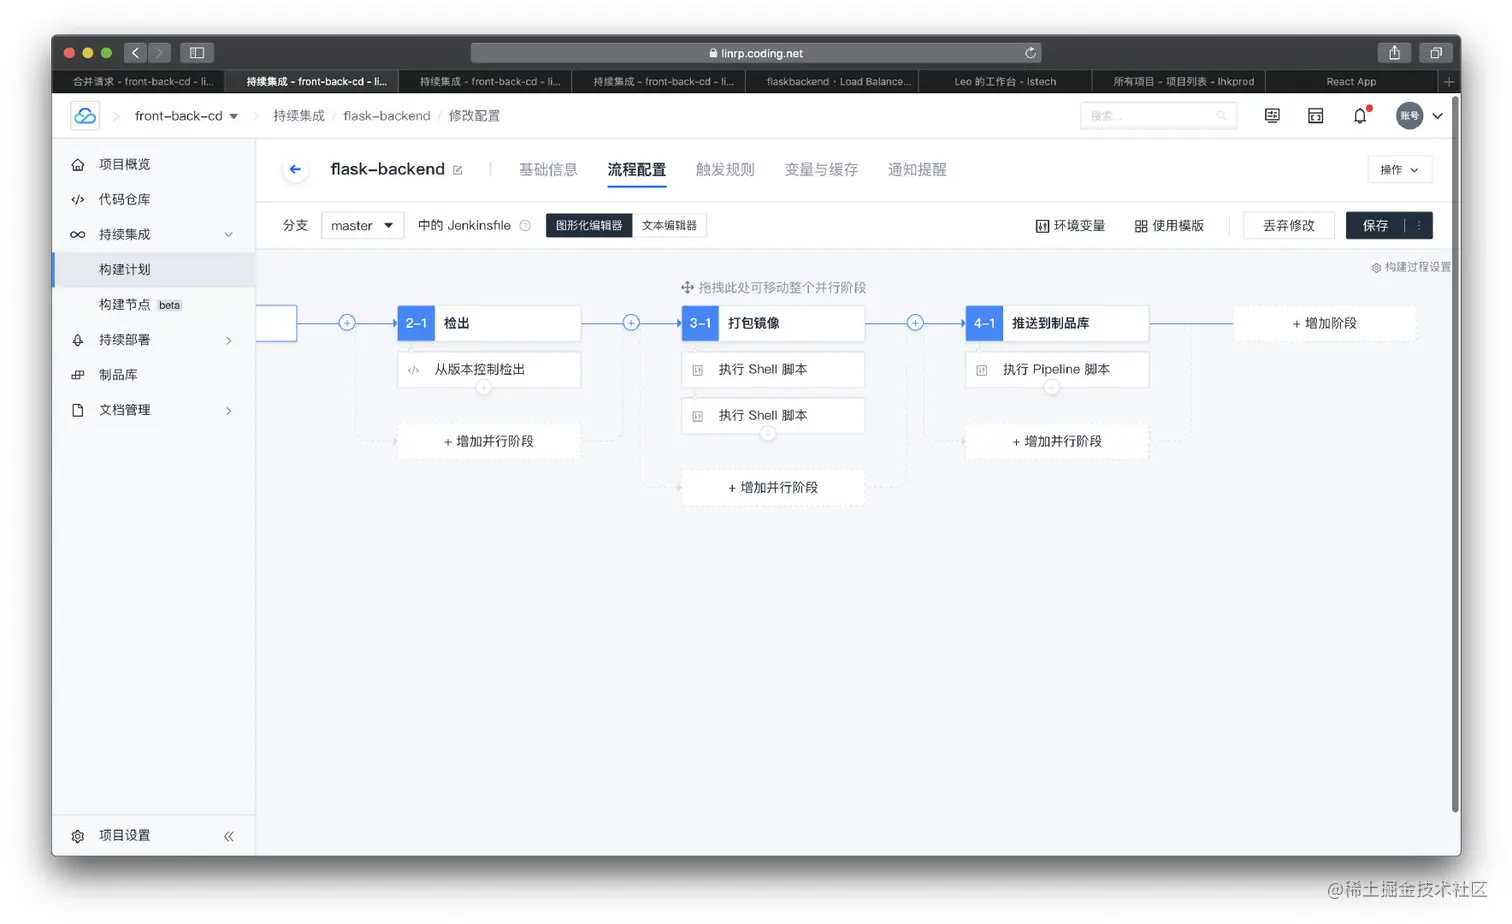The image size is (1512, 924).
Task: Select the 执行 Pipeline 脚本 step
Action: 1057,370
